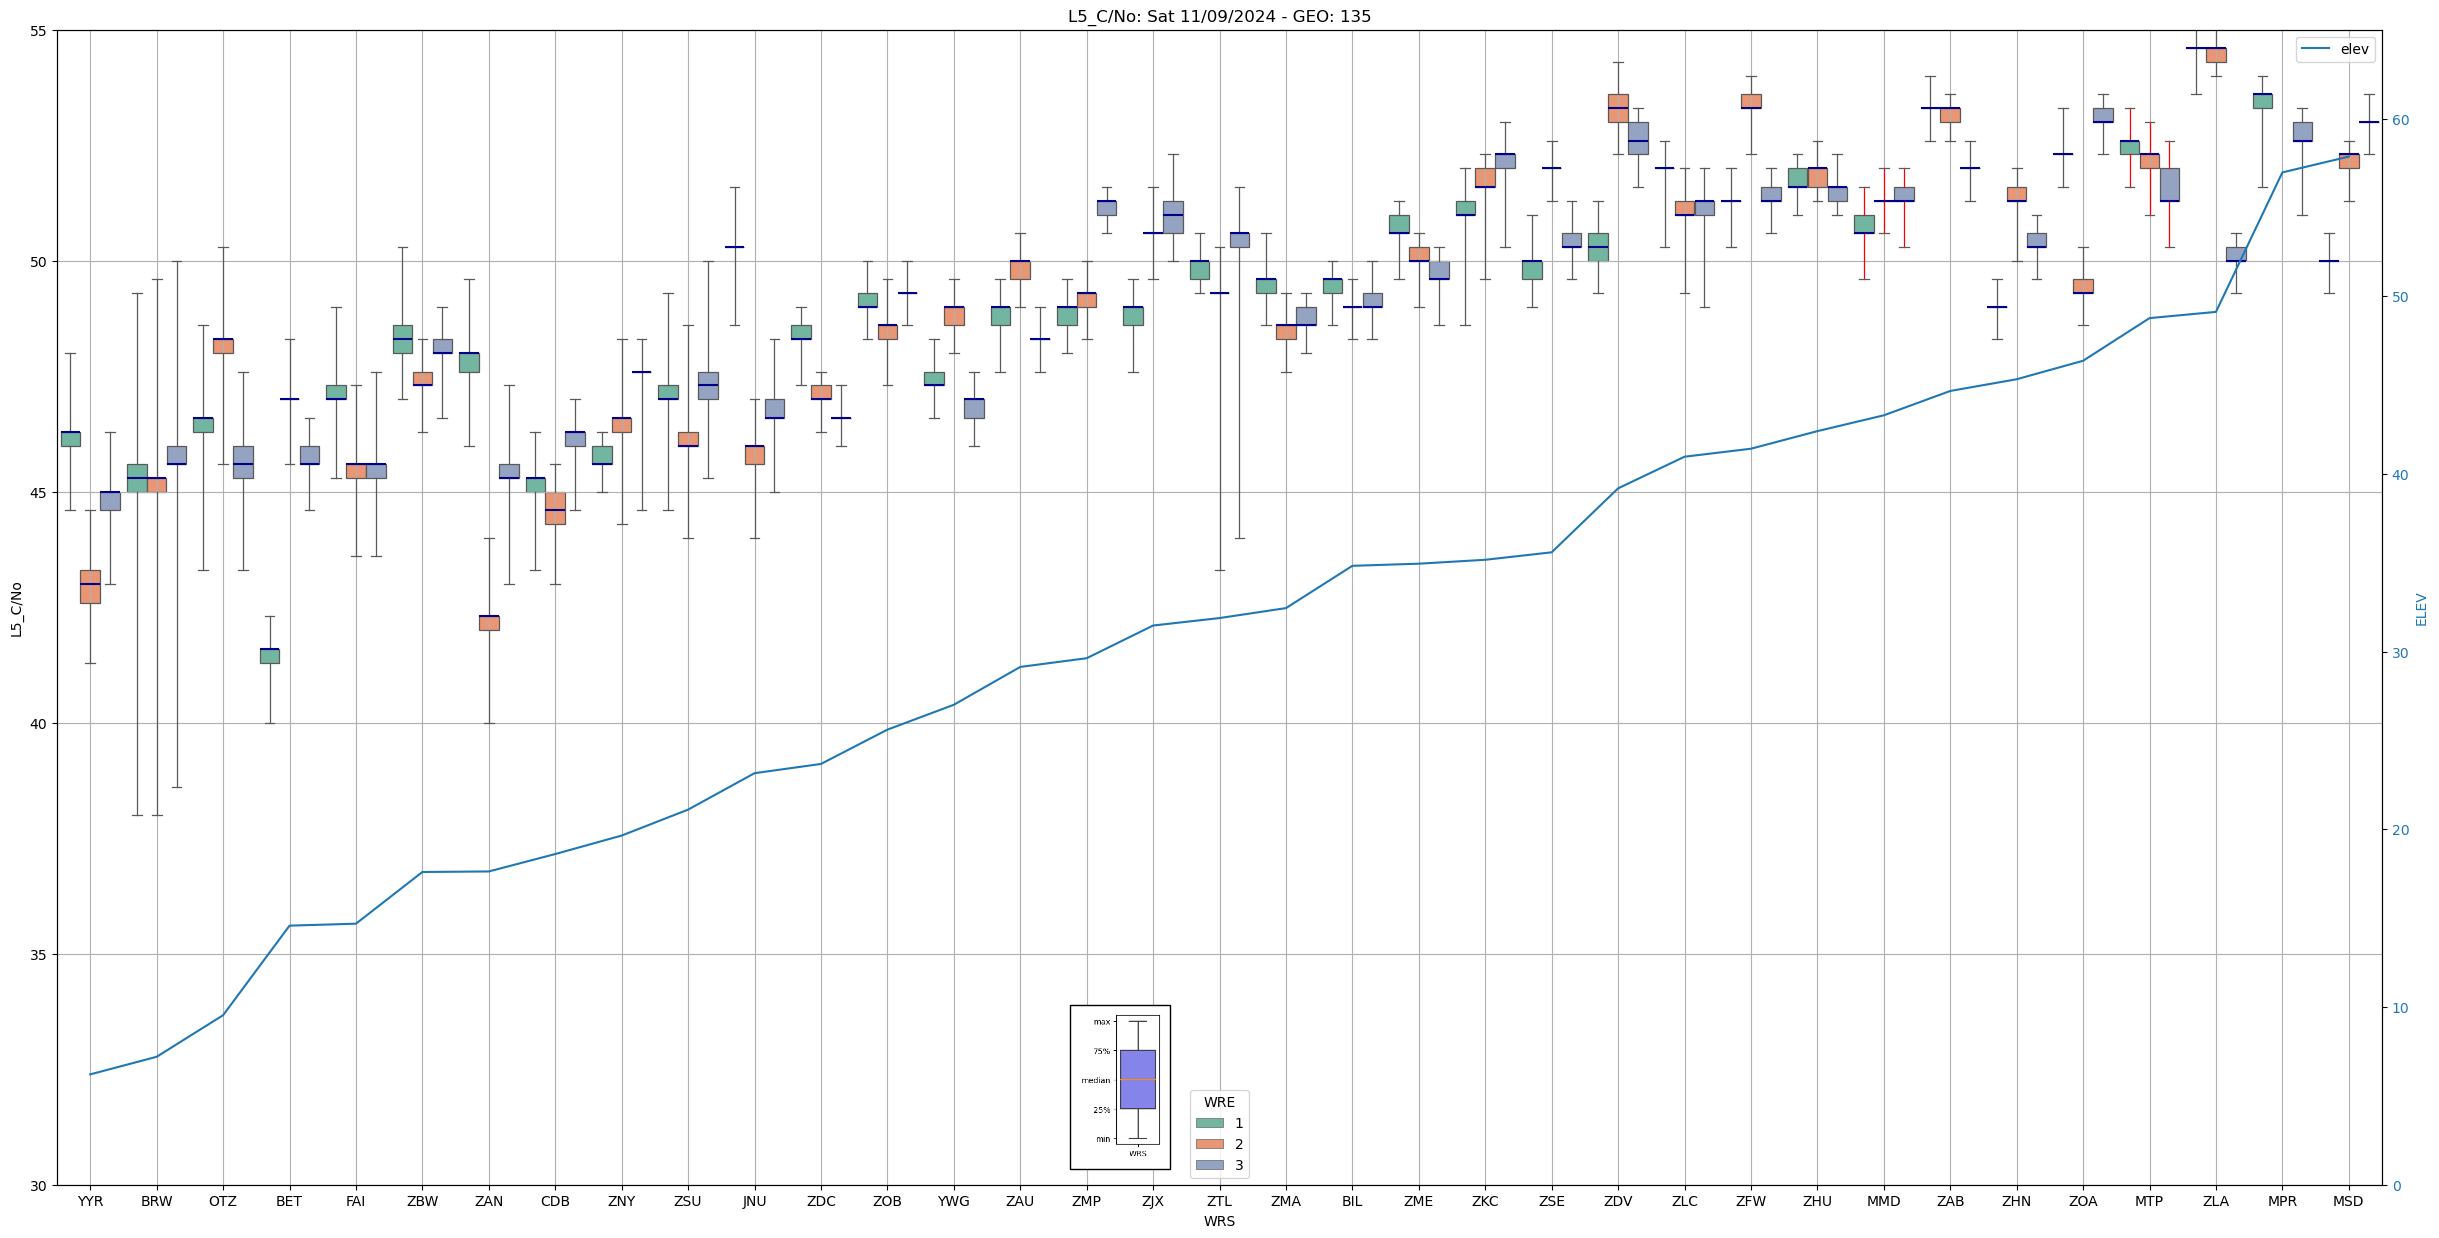
Task: Click the green BET box near 41.5
Action: [270, 655]
